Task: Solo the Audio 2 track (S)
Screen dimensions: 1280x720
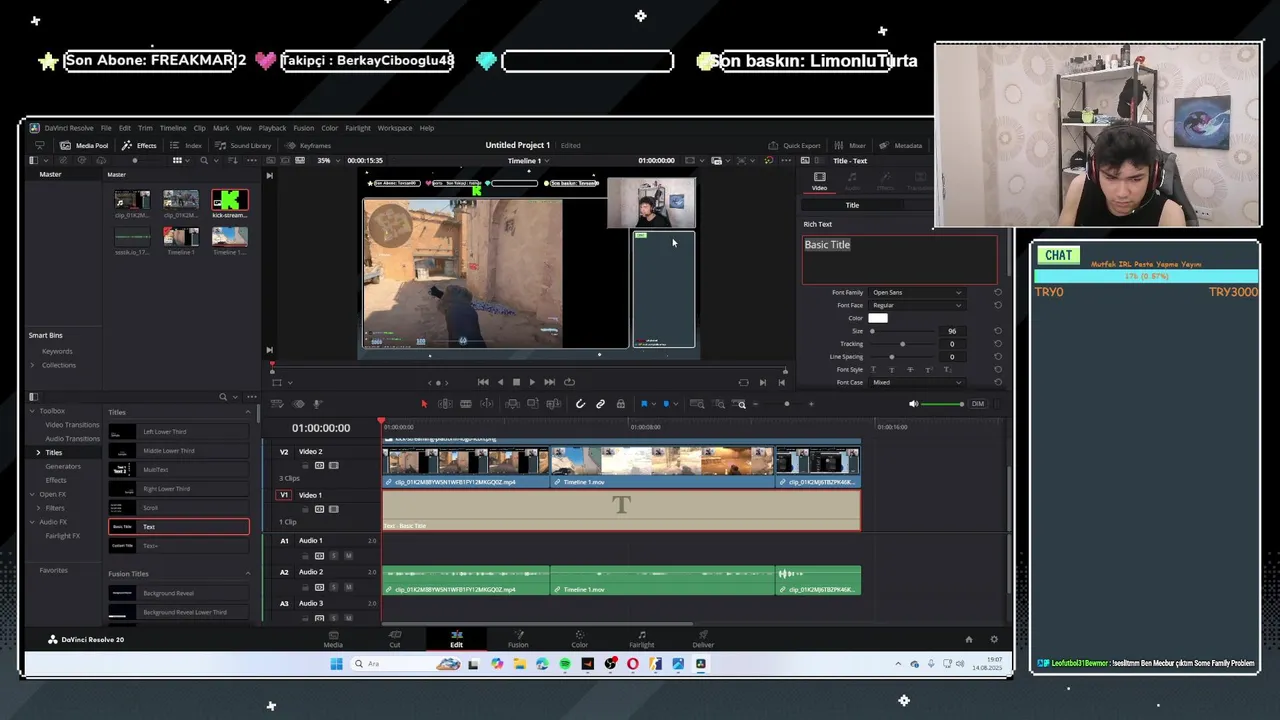Action: pos(334,588)
